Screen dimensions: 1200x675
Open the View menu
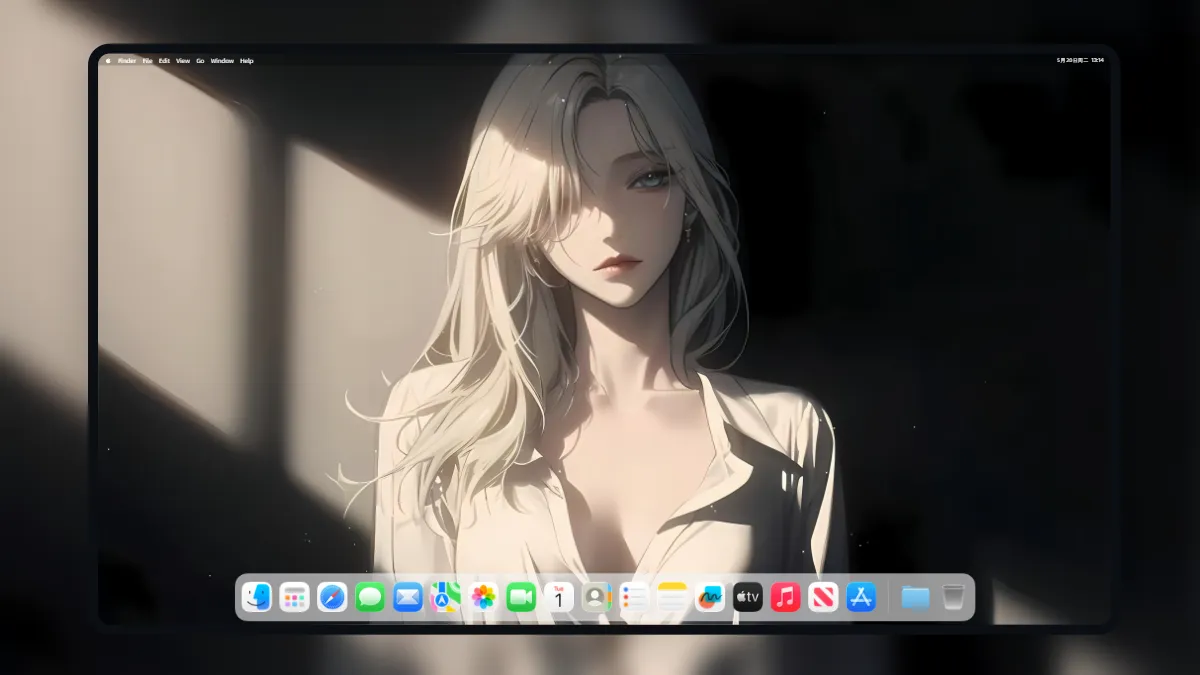(183, 61)
